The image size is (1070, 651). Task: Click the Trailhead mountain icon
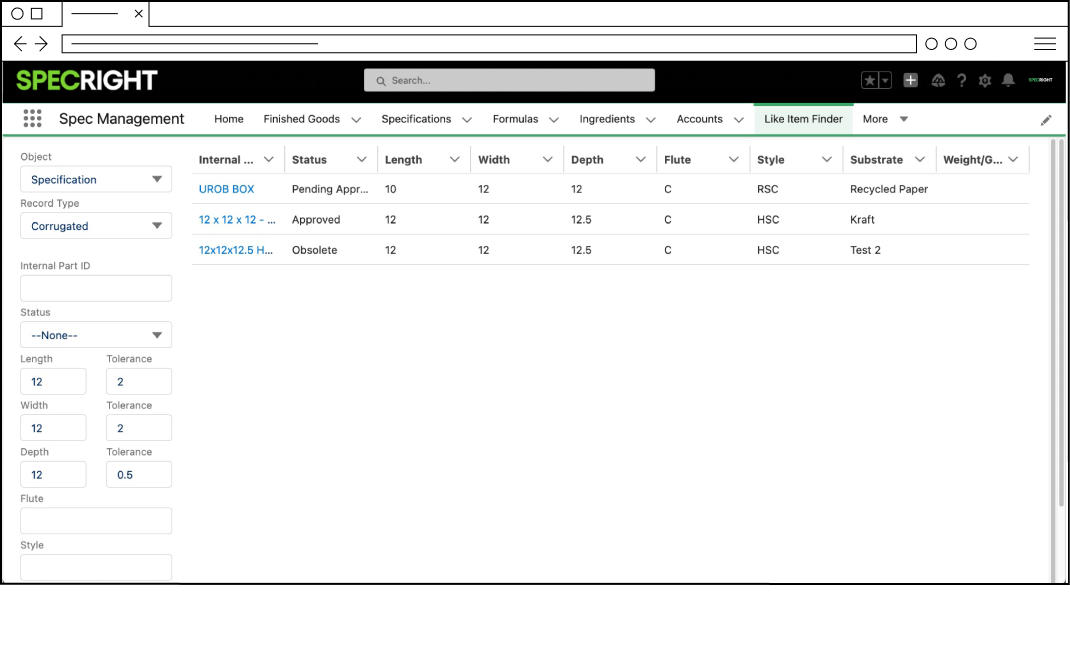[938, 80]
